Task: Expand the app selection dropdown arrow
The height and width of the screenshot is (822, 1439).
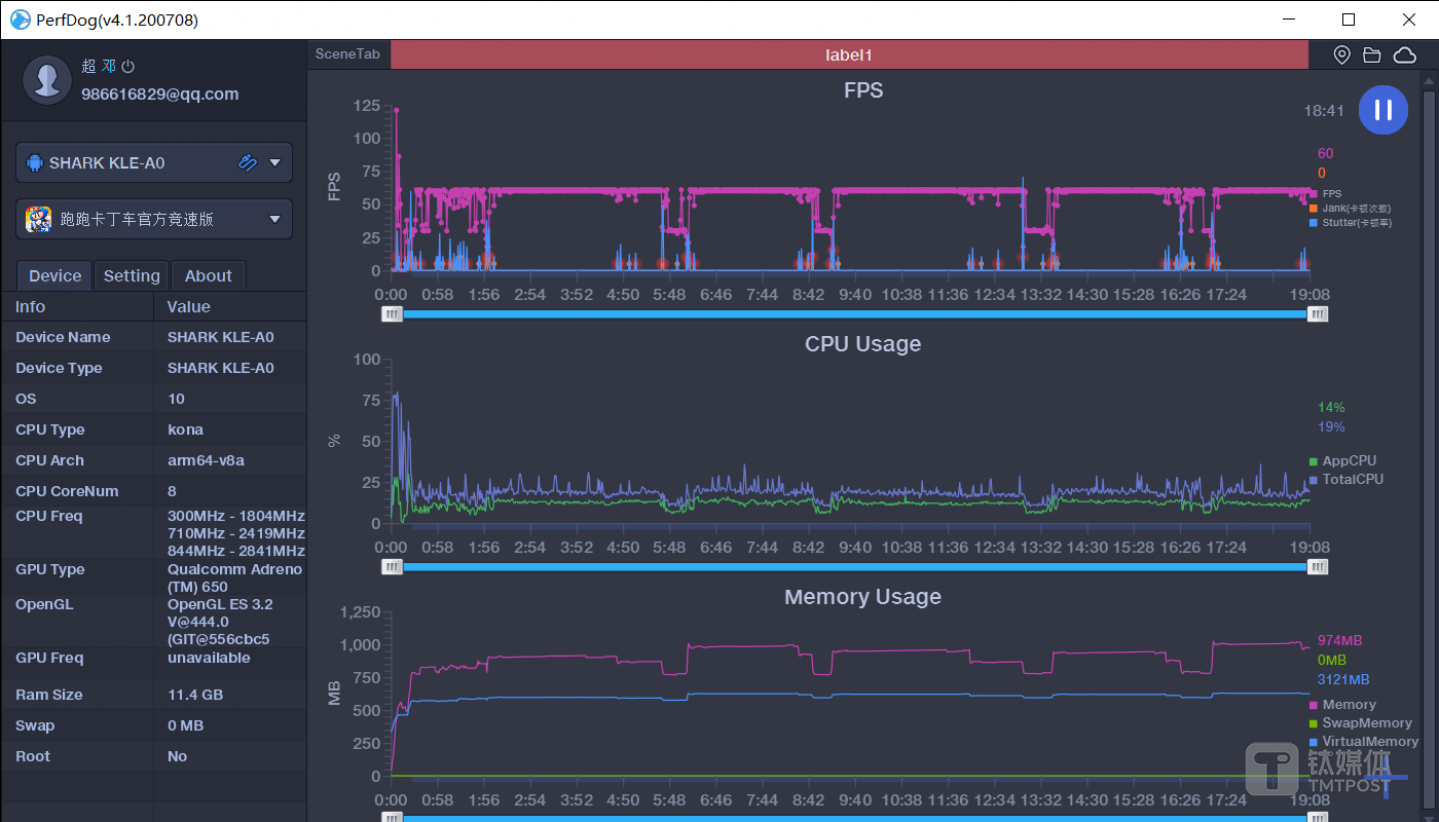Action: (x=275, y=219)
